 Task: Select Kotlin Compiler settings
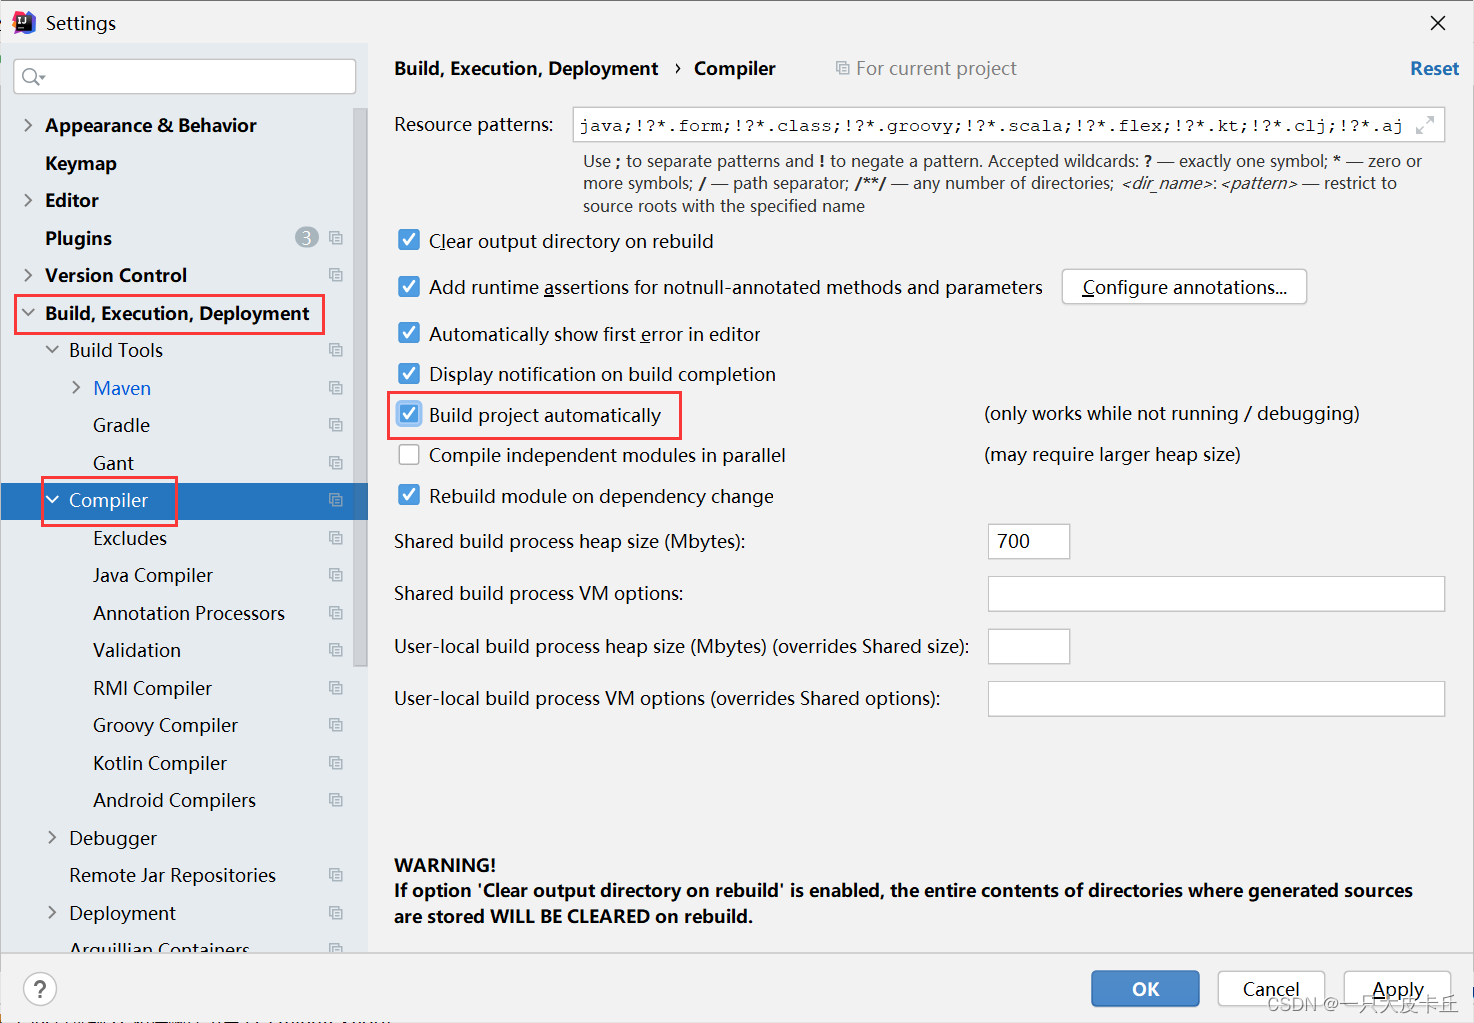[160, 763]
